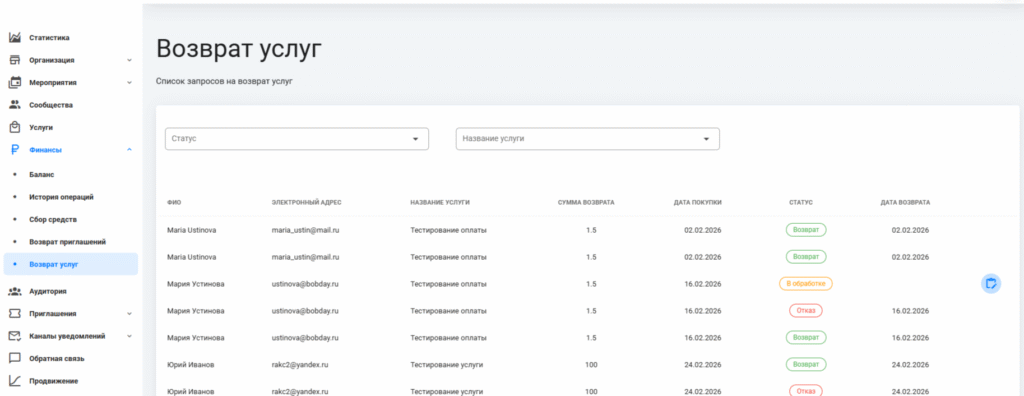1024x396 pixels.
Task: Open Баланс submenu item
Action: point(41,174)
